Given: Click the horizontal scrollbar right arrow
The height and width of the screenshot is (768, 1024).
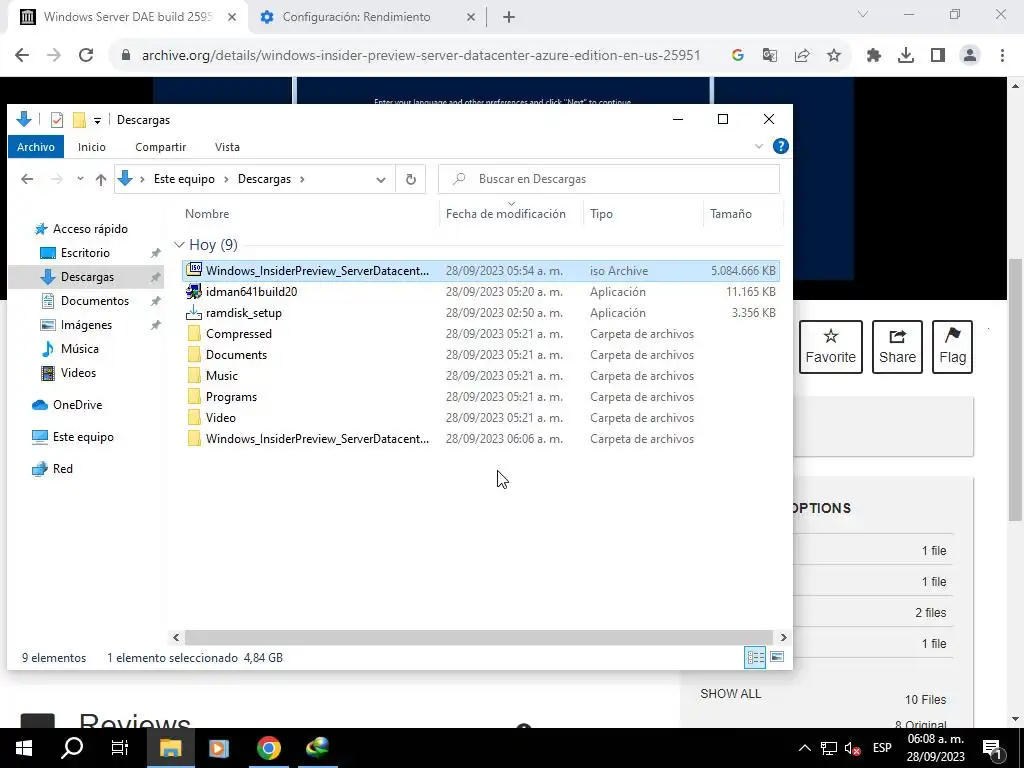Looking at the screenshot, I should pos(784,637).
